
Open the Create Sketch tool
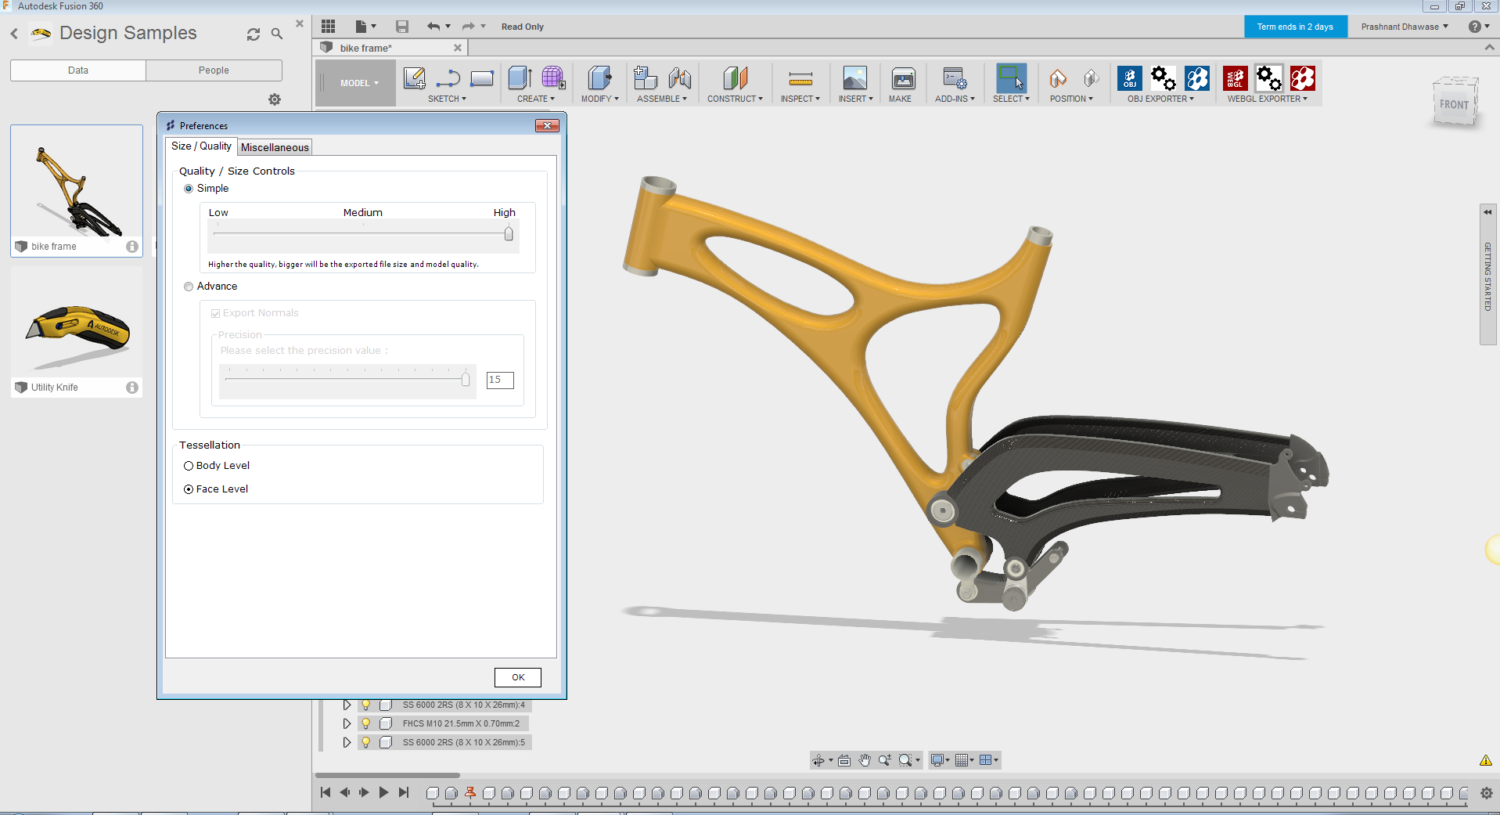(413, 78)
